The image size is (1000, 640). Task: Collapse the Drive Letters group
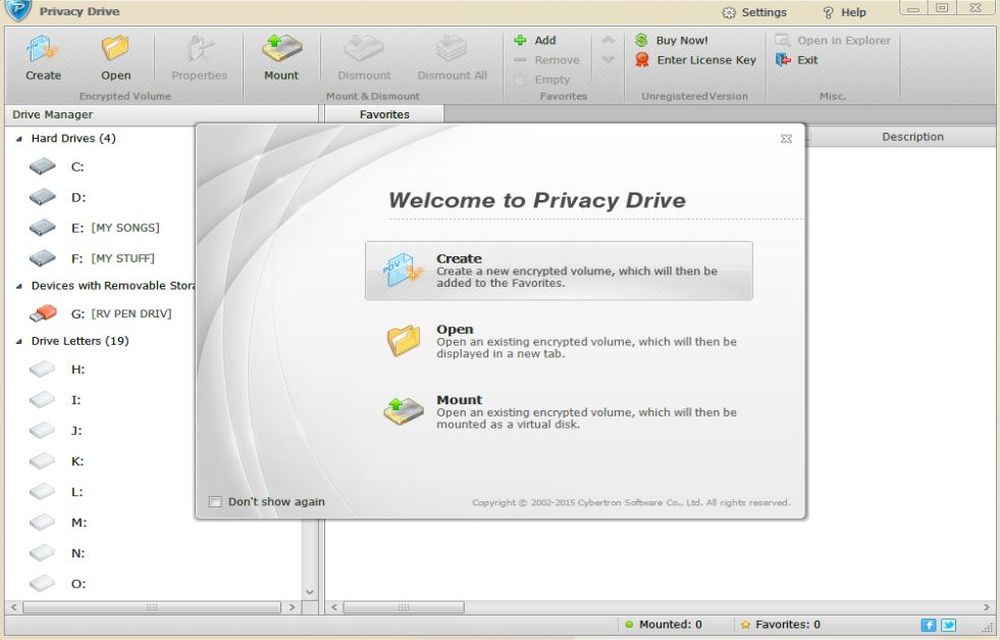pyautogui.click(x=18, y=342)
